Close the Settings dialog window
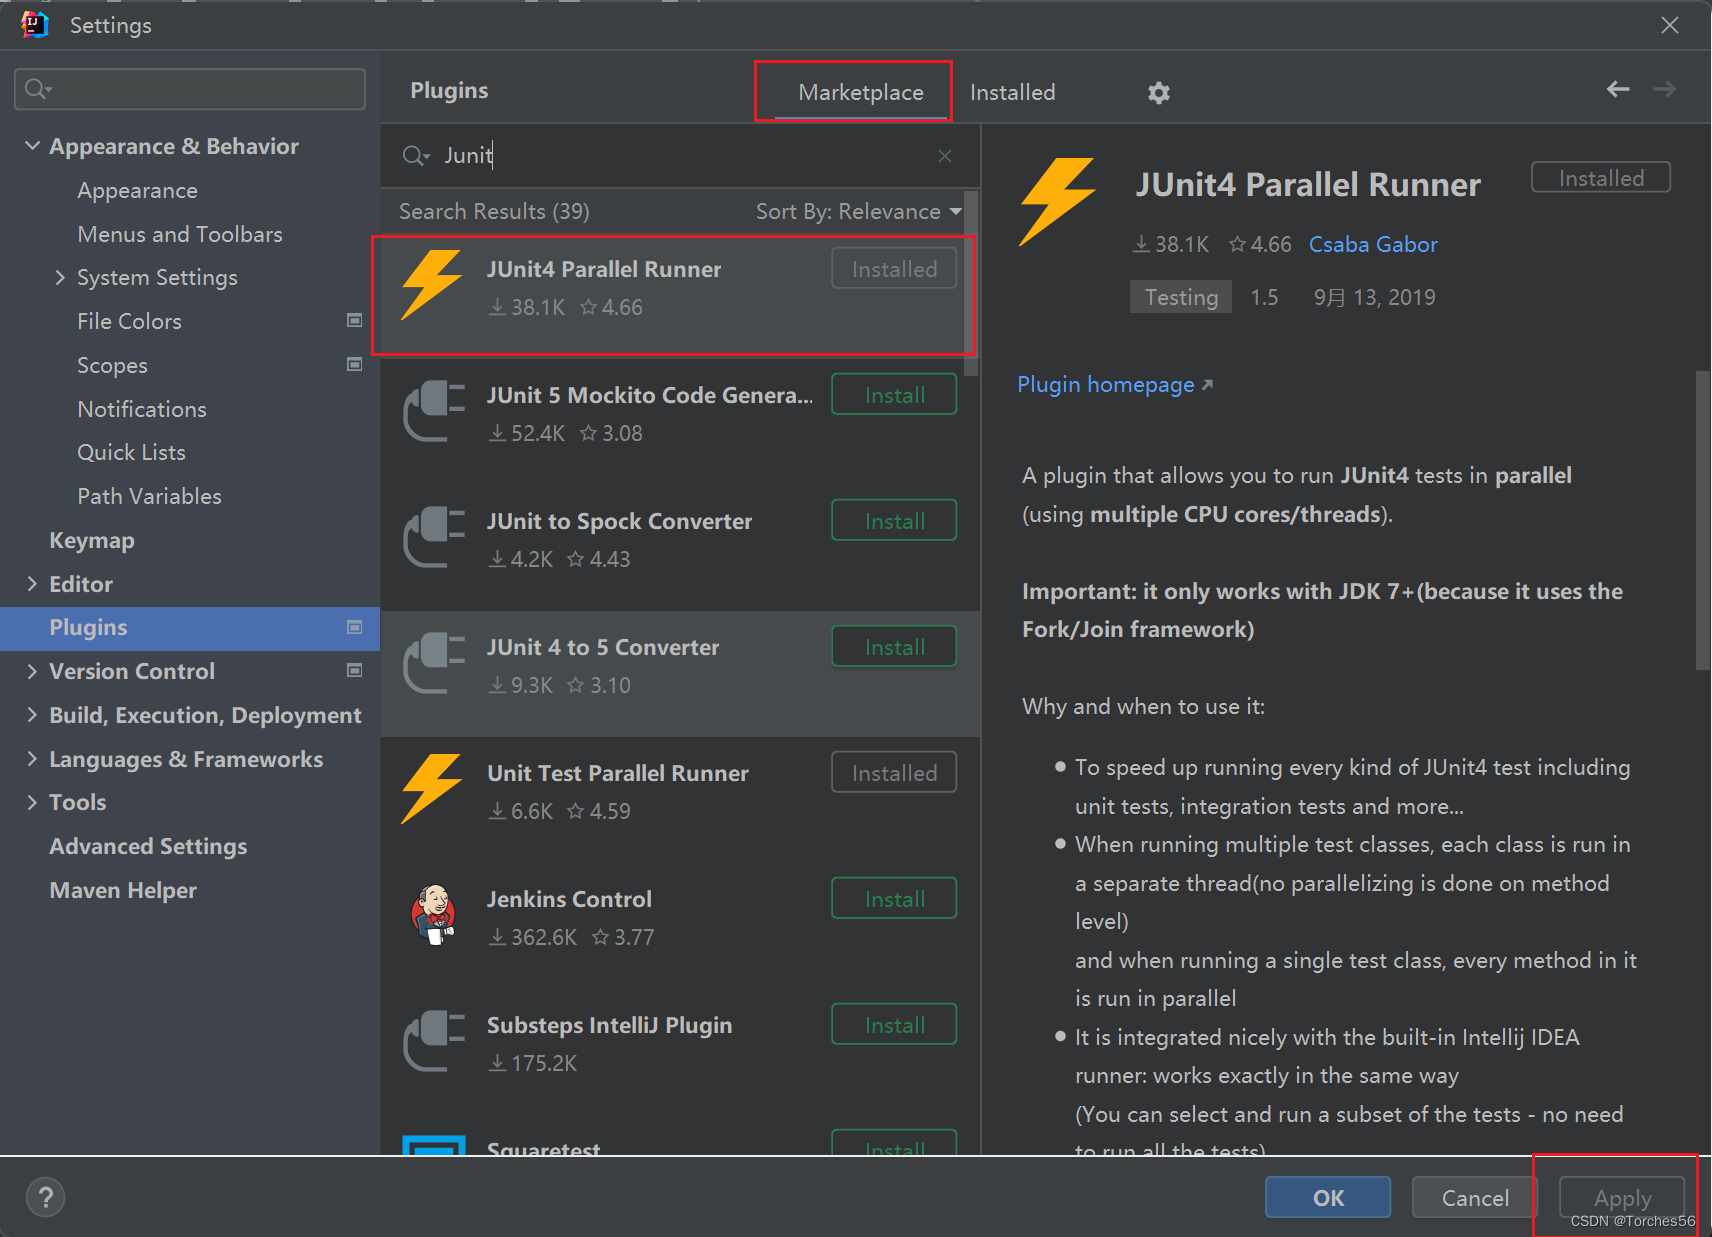The height and width of the screenshot is (1237, 1712). click(1670, 25)
